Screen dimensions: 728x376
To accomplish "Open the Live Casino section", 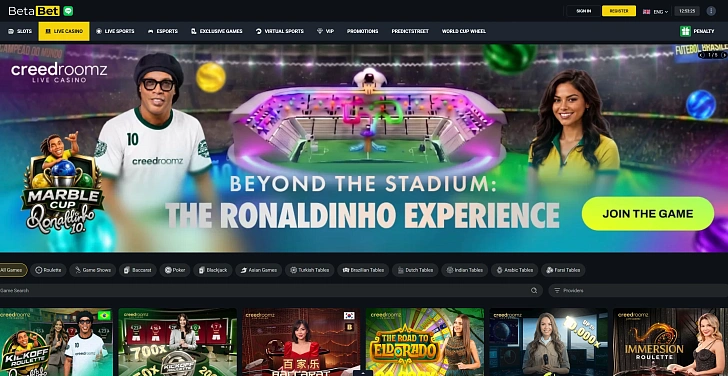I will (x=64, y=31).
